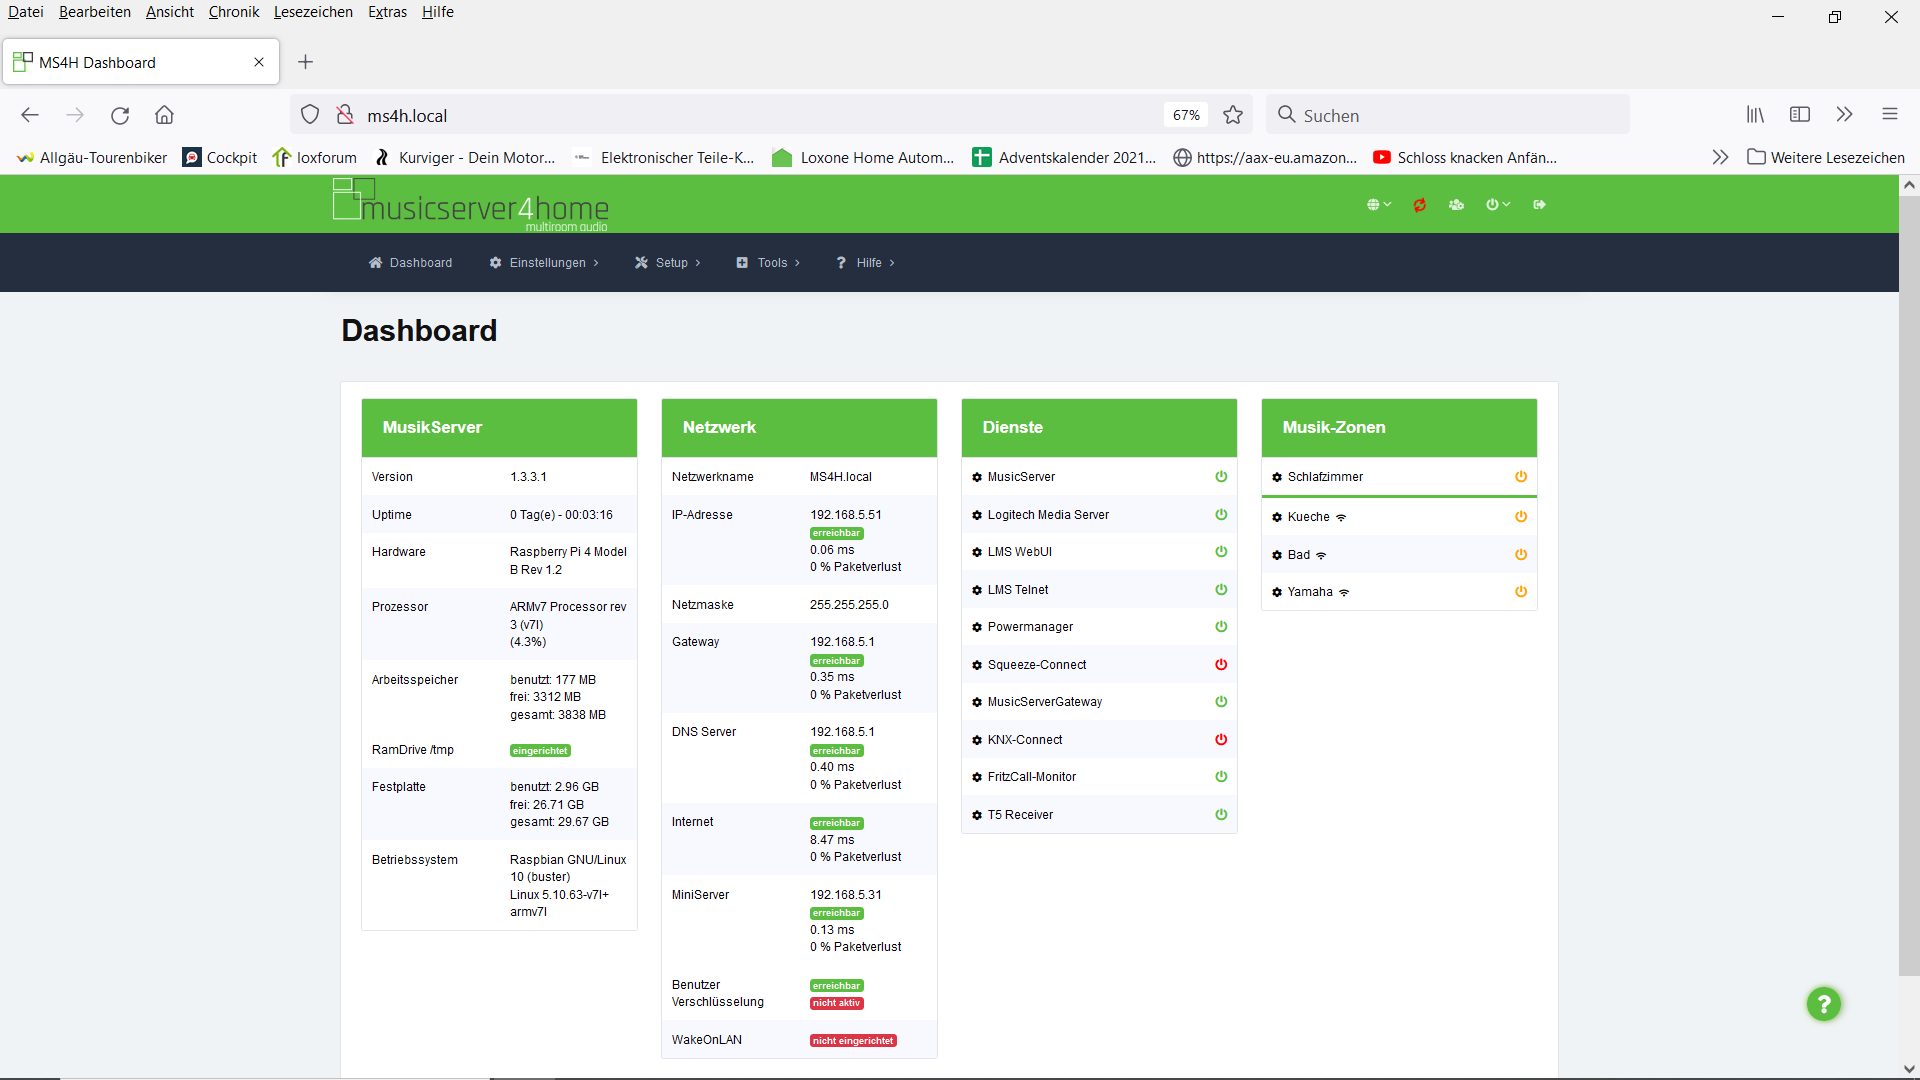Click the green help question mark button
The width and height of the screenshot is (1920, 1080).
click(x=1823, y=1004)
